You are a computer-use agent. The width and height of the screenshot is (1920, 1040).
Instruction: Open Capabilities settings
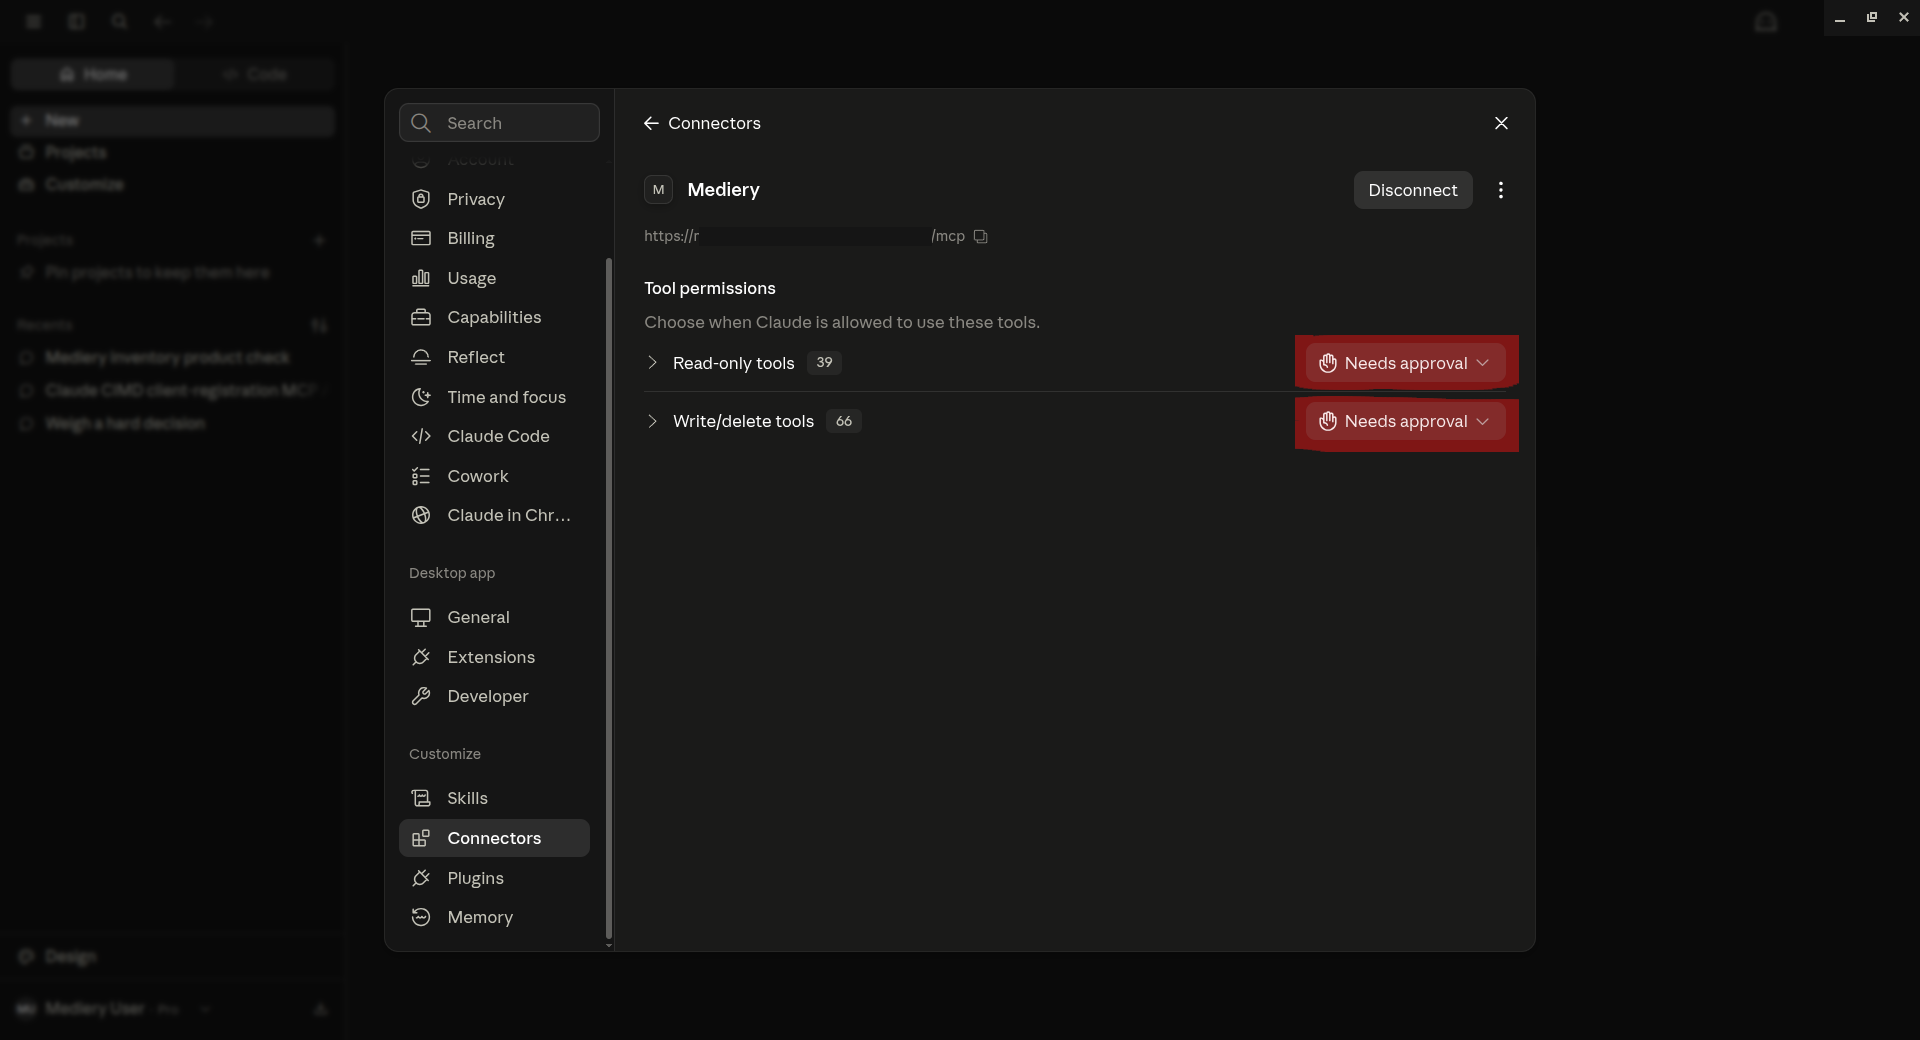(x=494, y=317)
